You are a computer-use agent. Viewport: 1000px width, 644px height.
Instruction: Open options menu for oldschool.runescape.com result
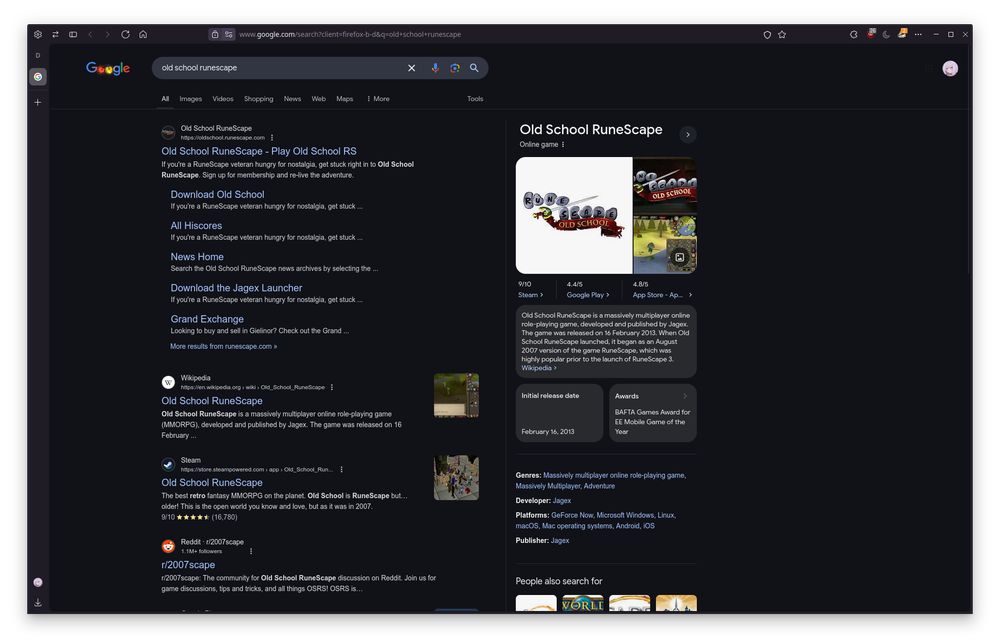(272, 137)
